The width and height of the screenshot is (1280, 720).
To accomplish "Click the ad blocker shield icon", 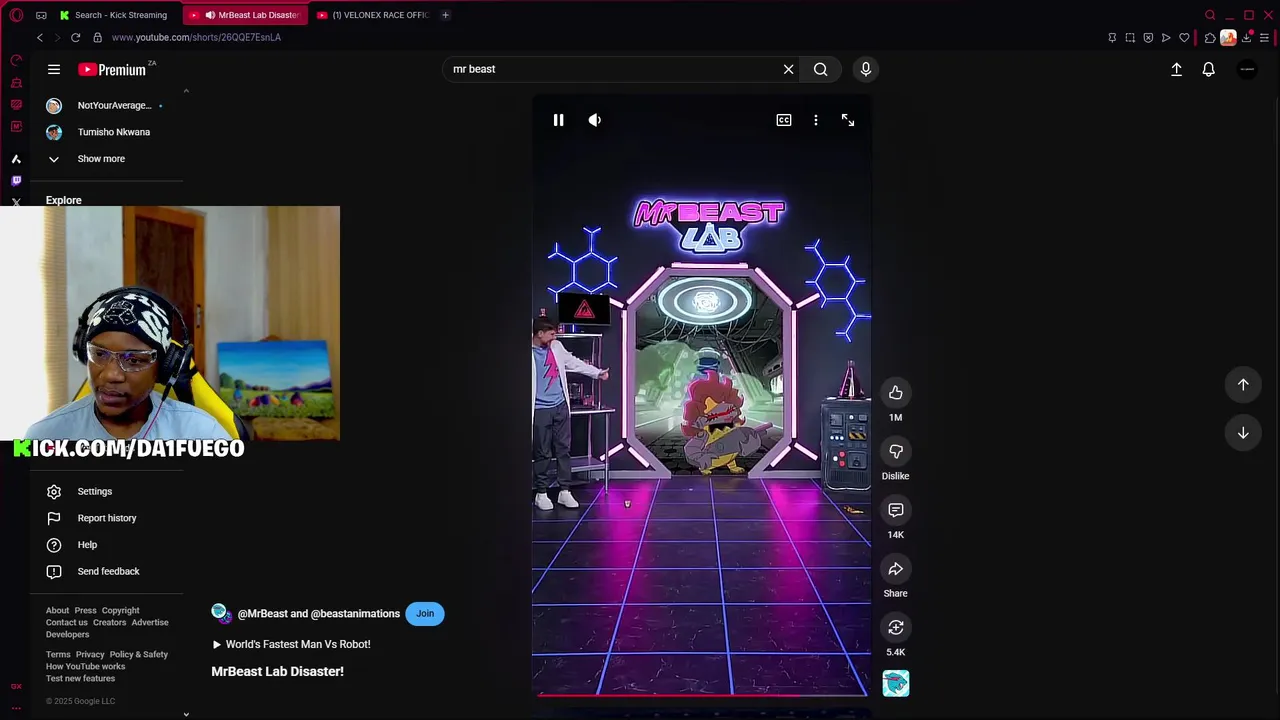I will (1148, 38).
